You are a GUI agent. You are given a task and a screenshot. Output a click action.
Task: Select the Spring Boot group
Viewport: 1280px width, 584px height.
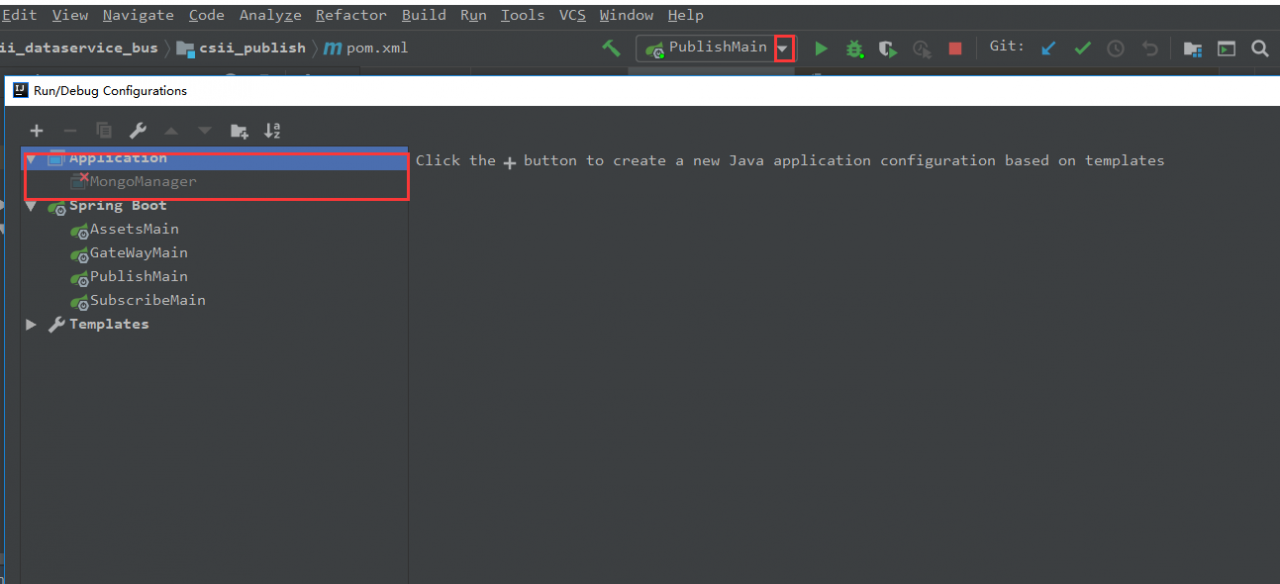(215, 206)
